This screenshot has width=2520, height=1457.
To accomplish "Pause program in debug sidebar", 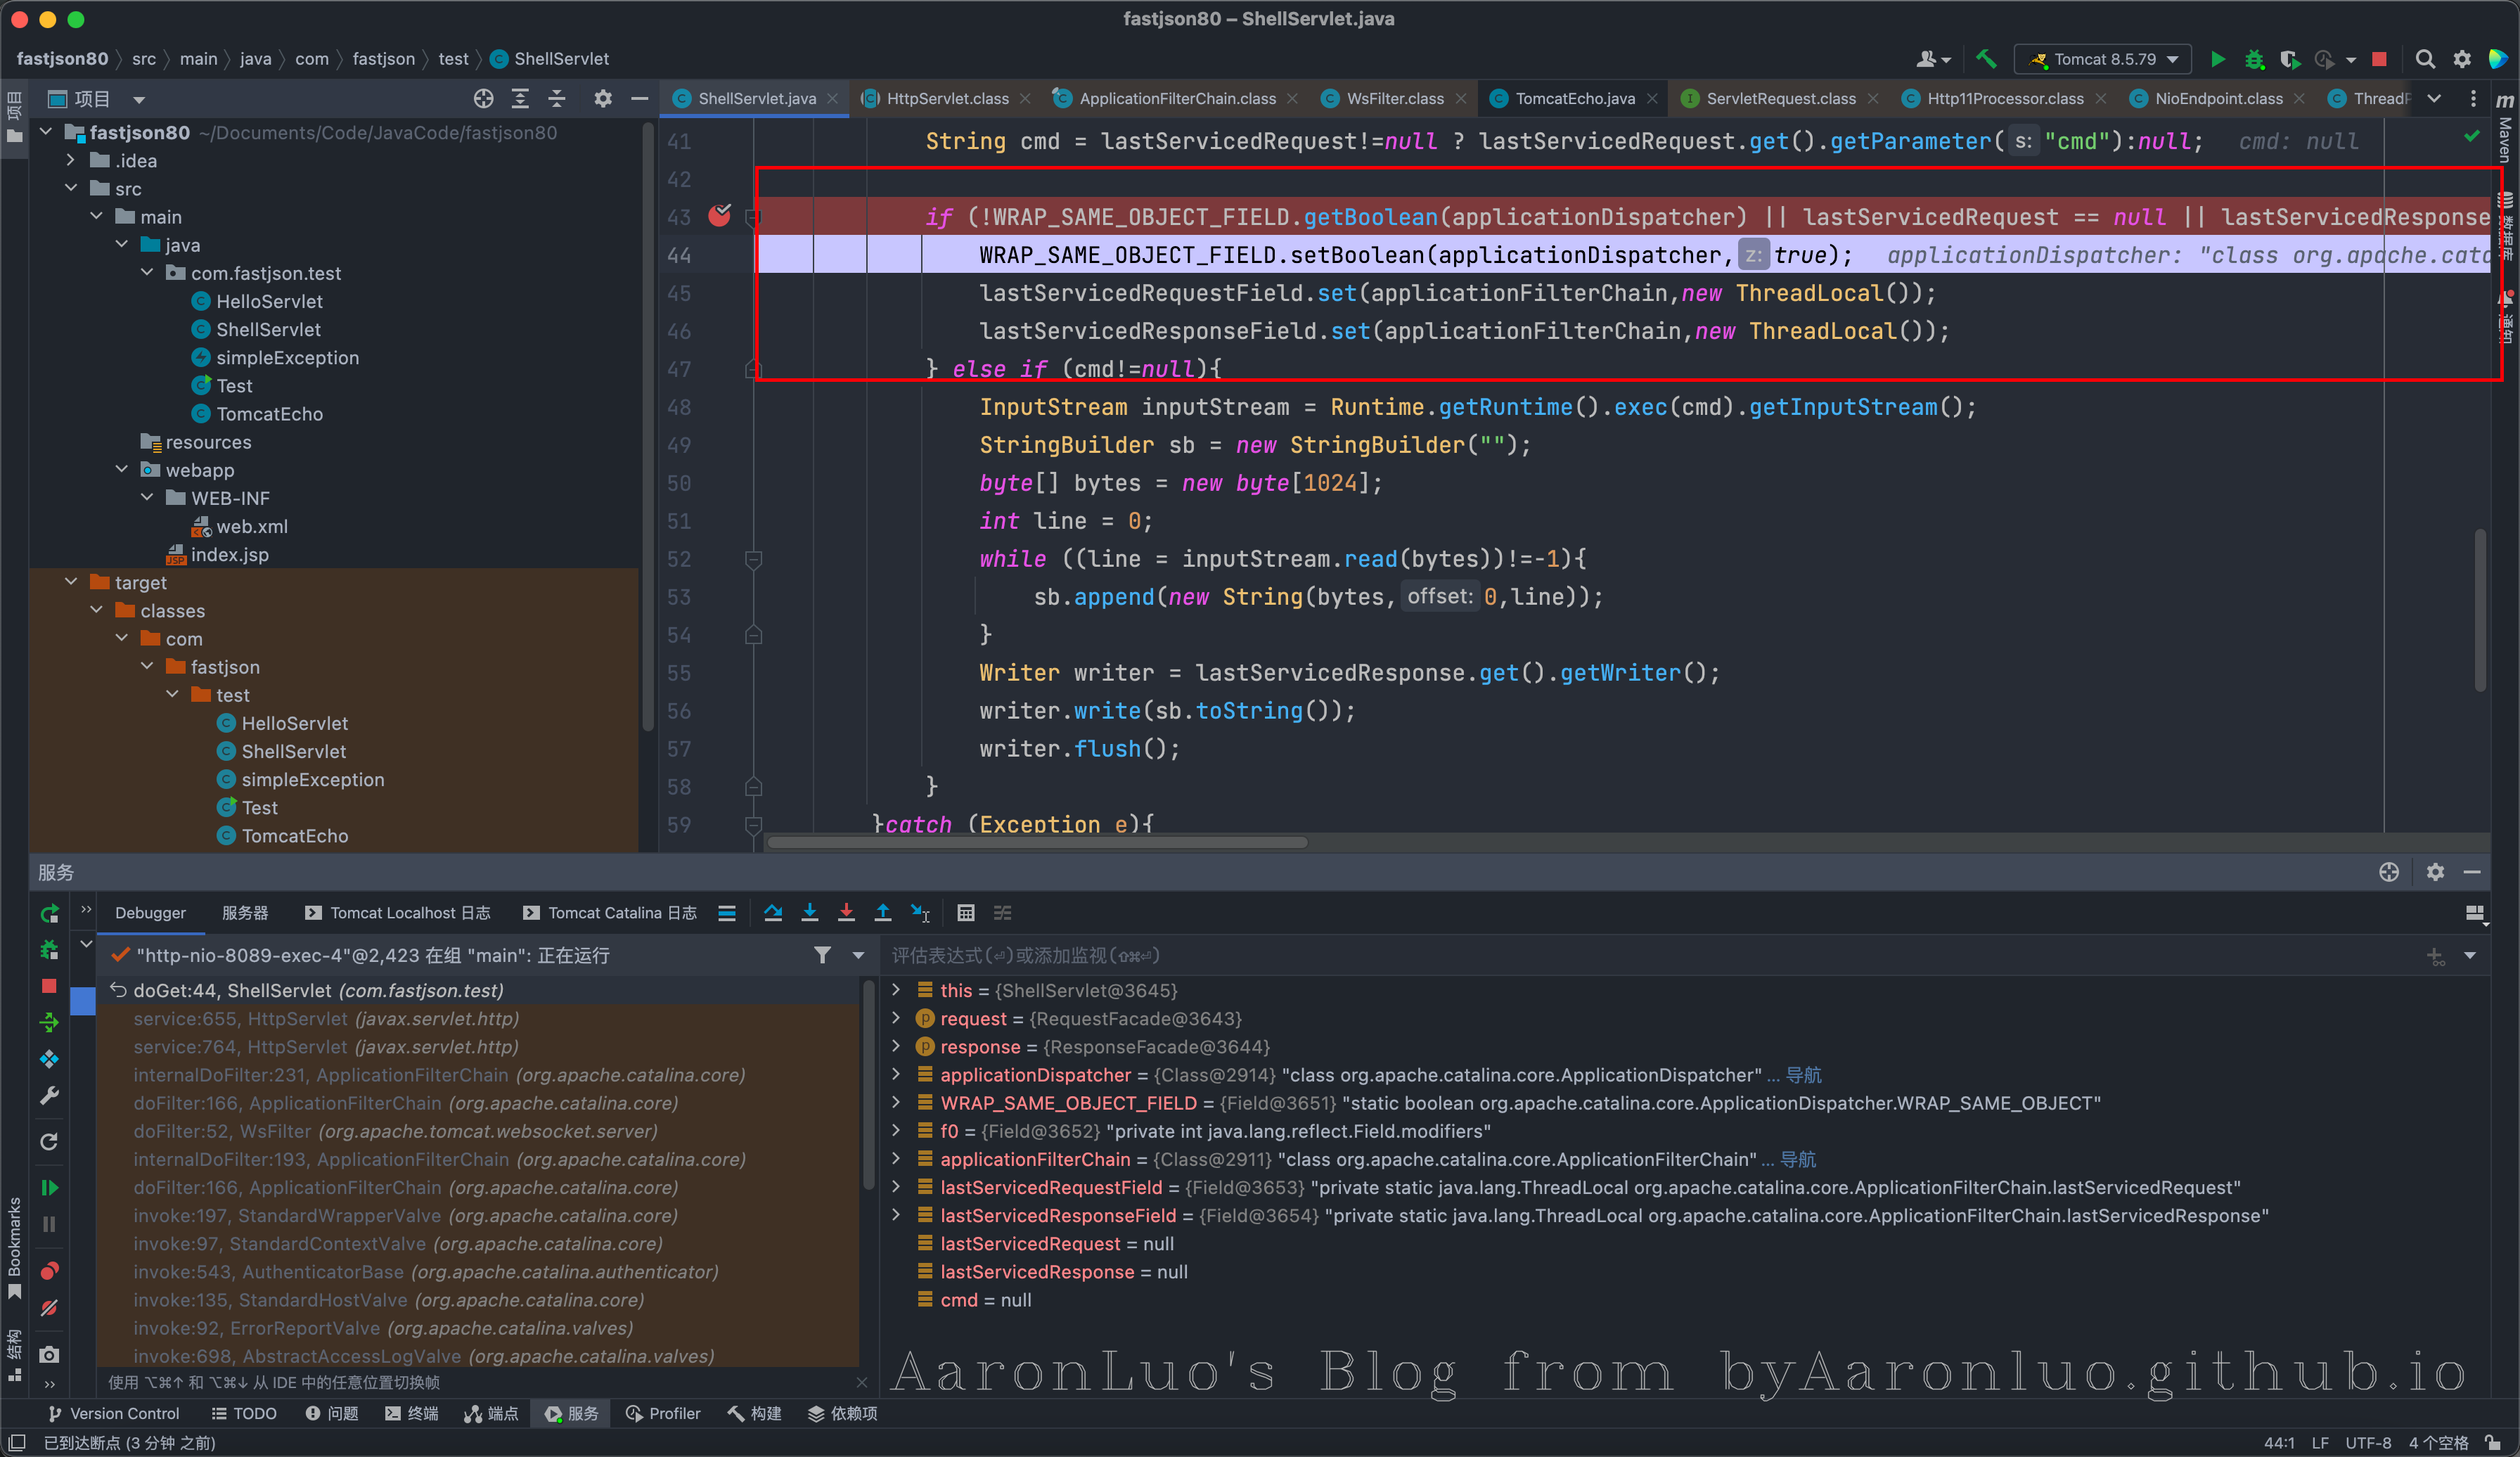I will 49,1224.
